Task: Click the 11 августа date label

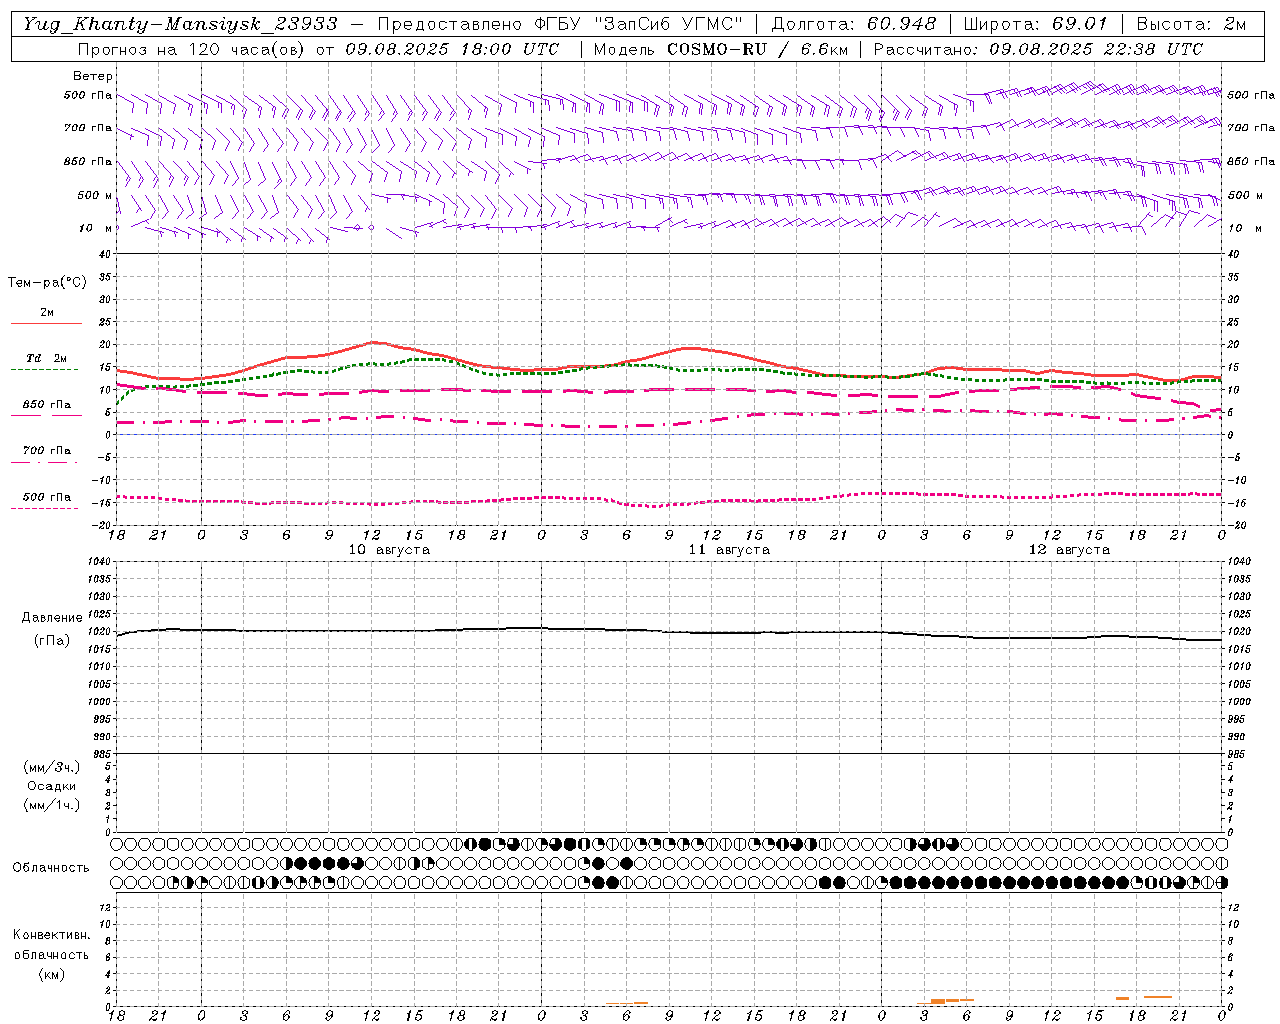Action: point(729,550)
